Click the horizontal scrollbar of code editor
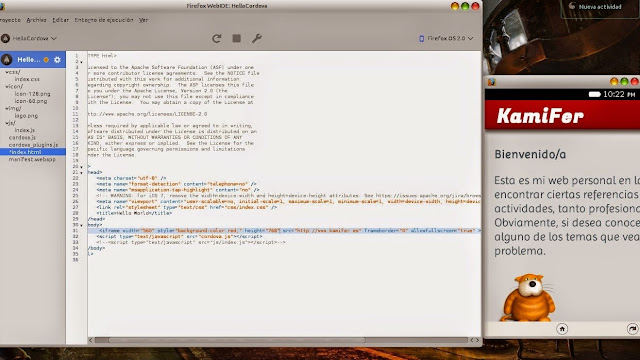Viewport: 640px width, 360px height. [x=237, y=340]
